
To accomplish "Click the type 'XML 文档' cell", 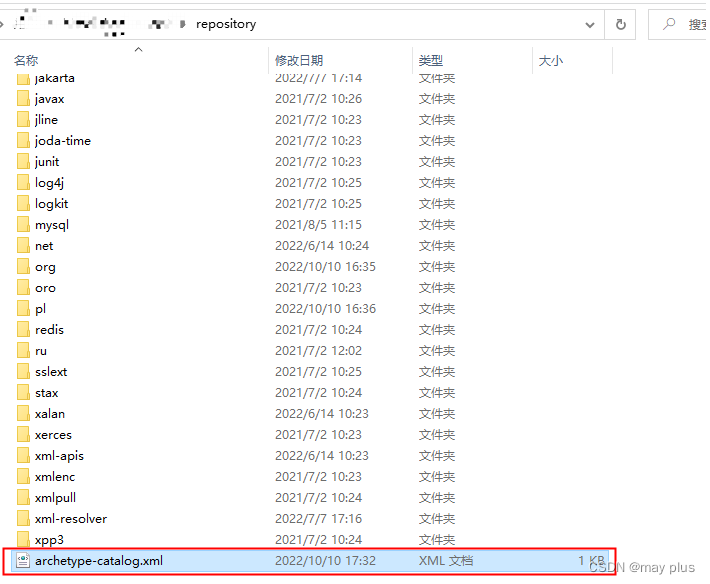I will [x=446, y=561].
